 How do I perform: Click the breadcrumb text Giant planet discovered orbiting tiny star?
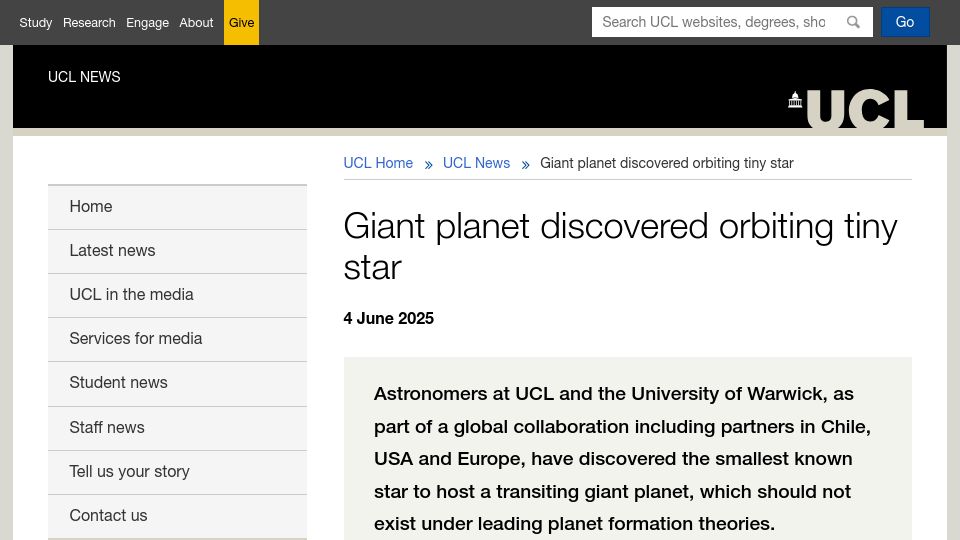pyautogui.click(x=666, y=163)
